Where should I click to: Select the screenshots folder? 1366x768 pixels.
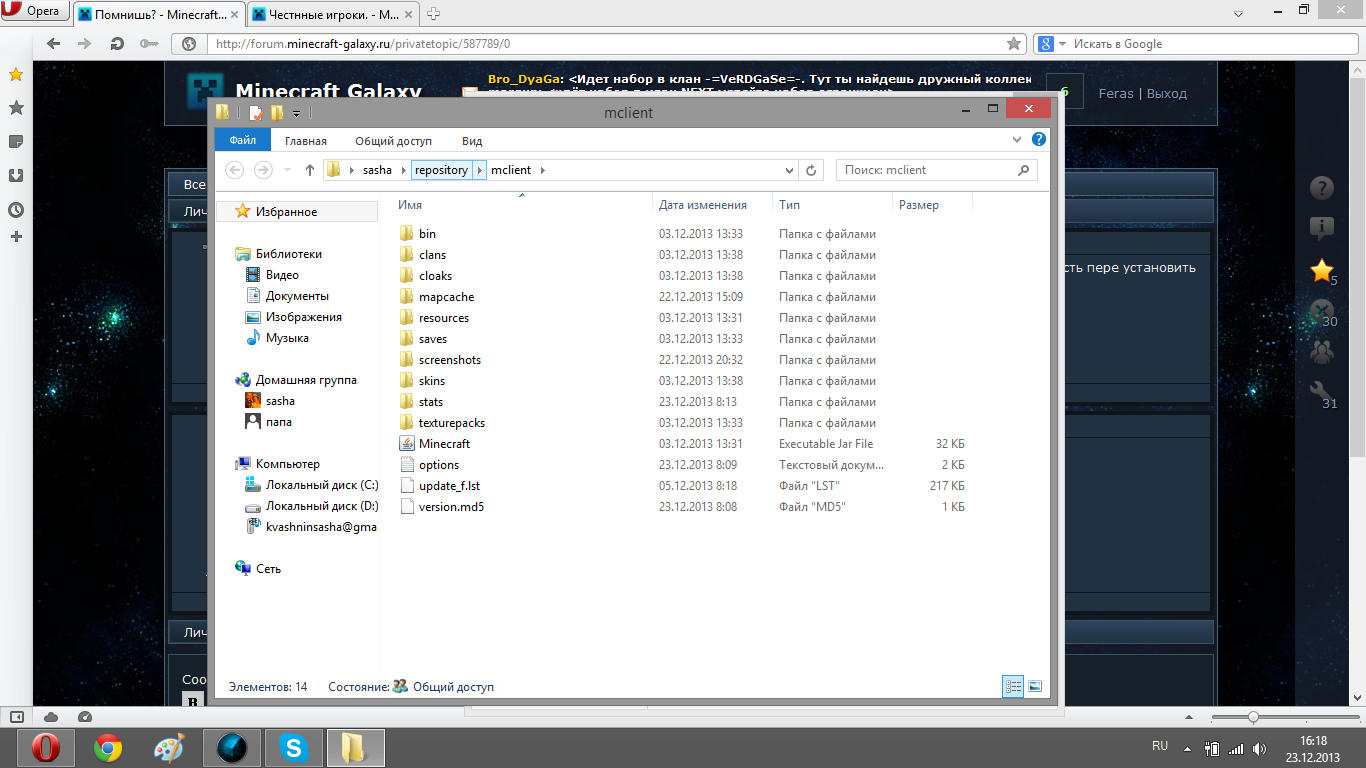(450, 360)
